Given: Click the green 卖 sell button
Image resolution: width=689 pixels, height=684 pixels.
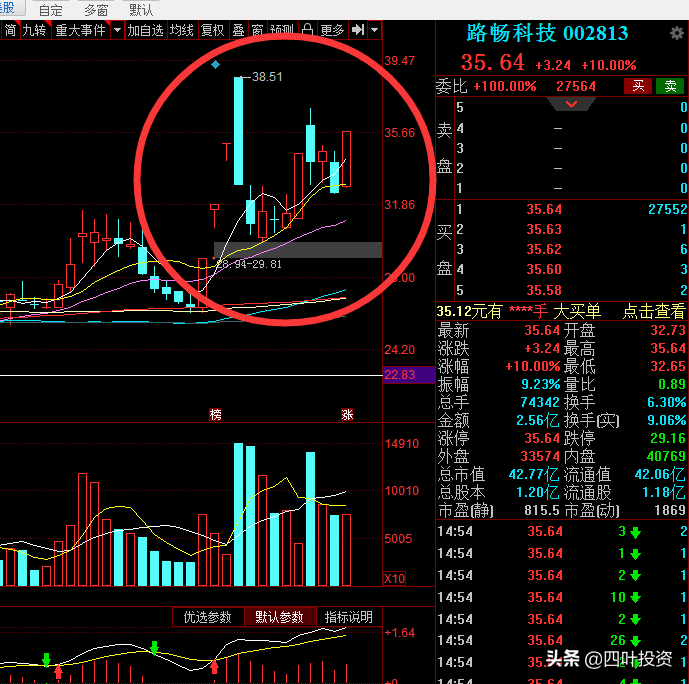Looking at the screenshot, I should pos(670,86).
